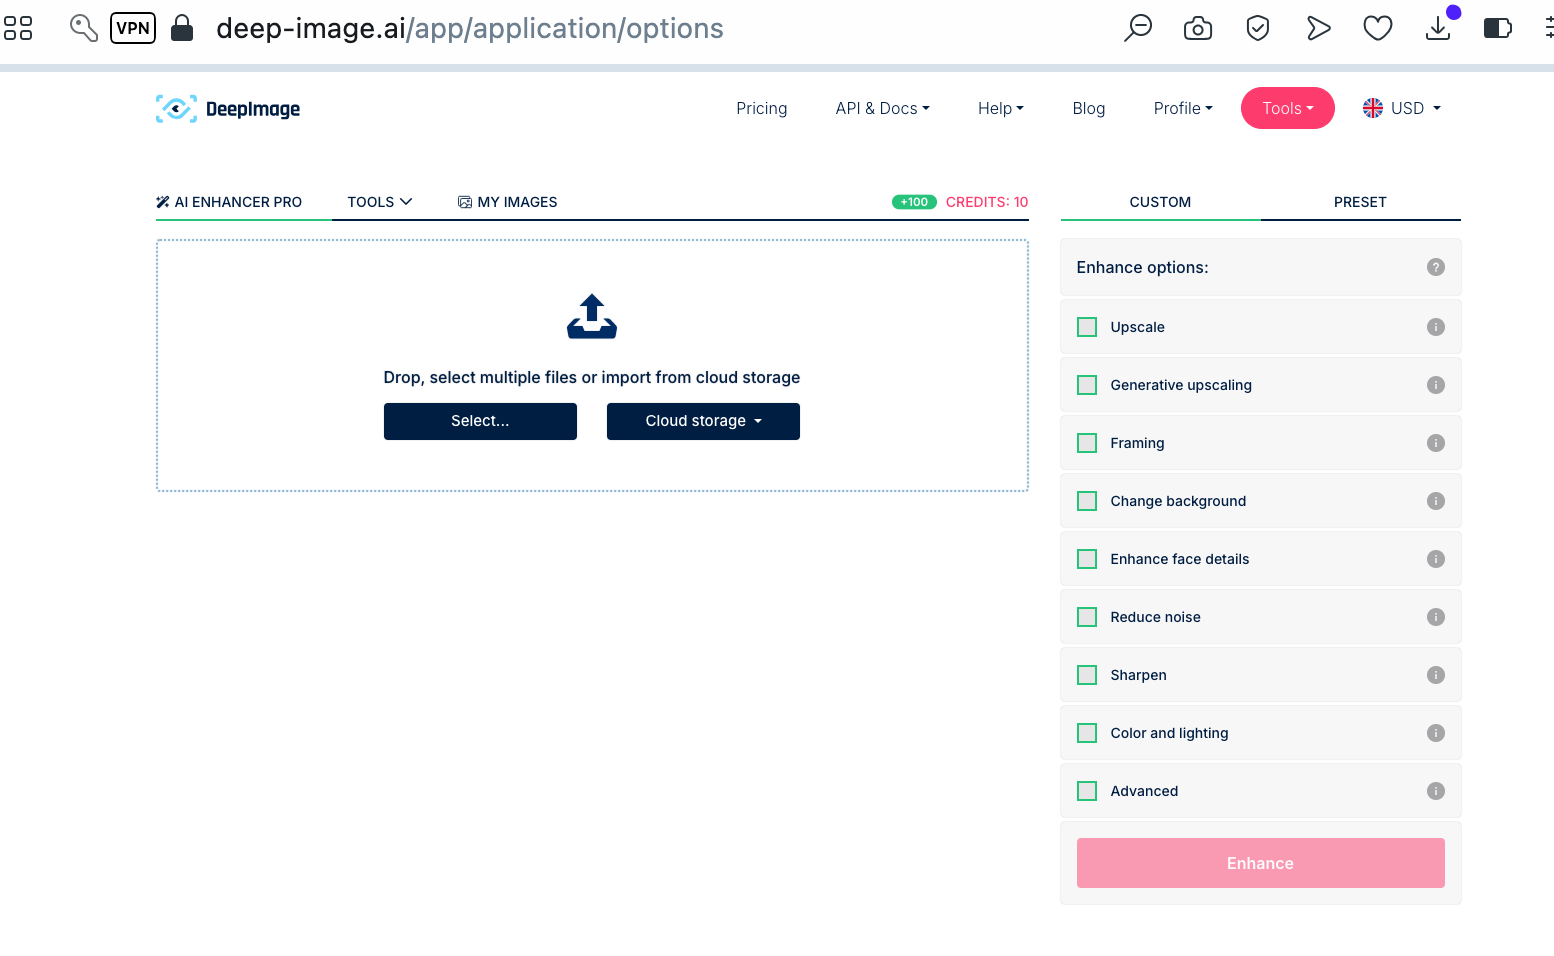Viewport: 1554px width, 956px height.
Task: Check the Enhance face details option
Action: click(x=1087, y=559)
